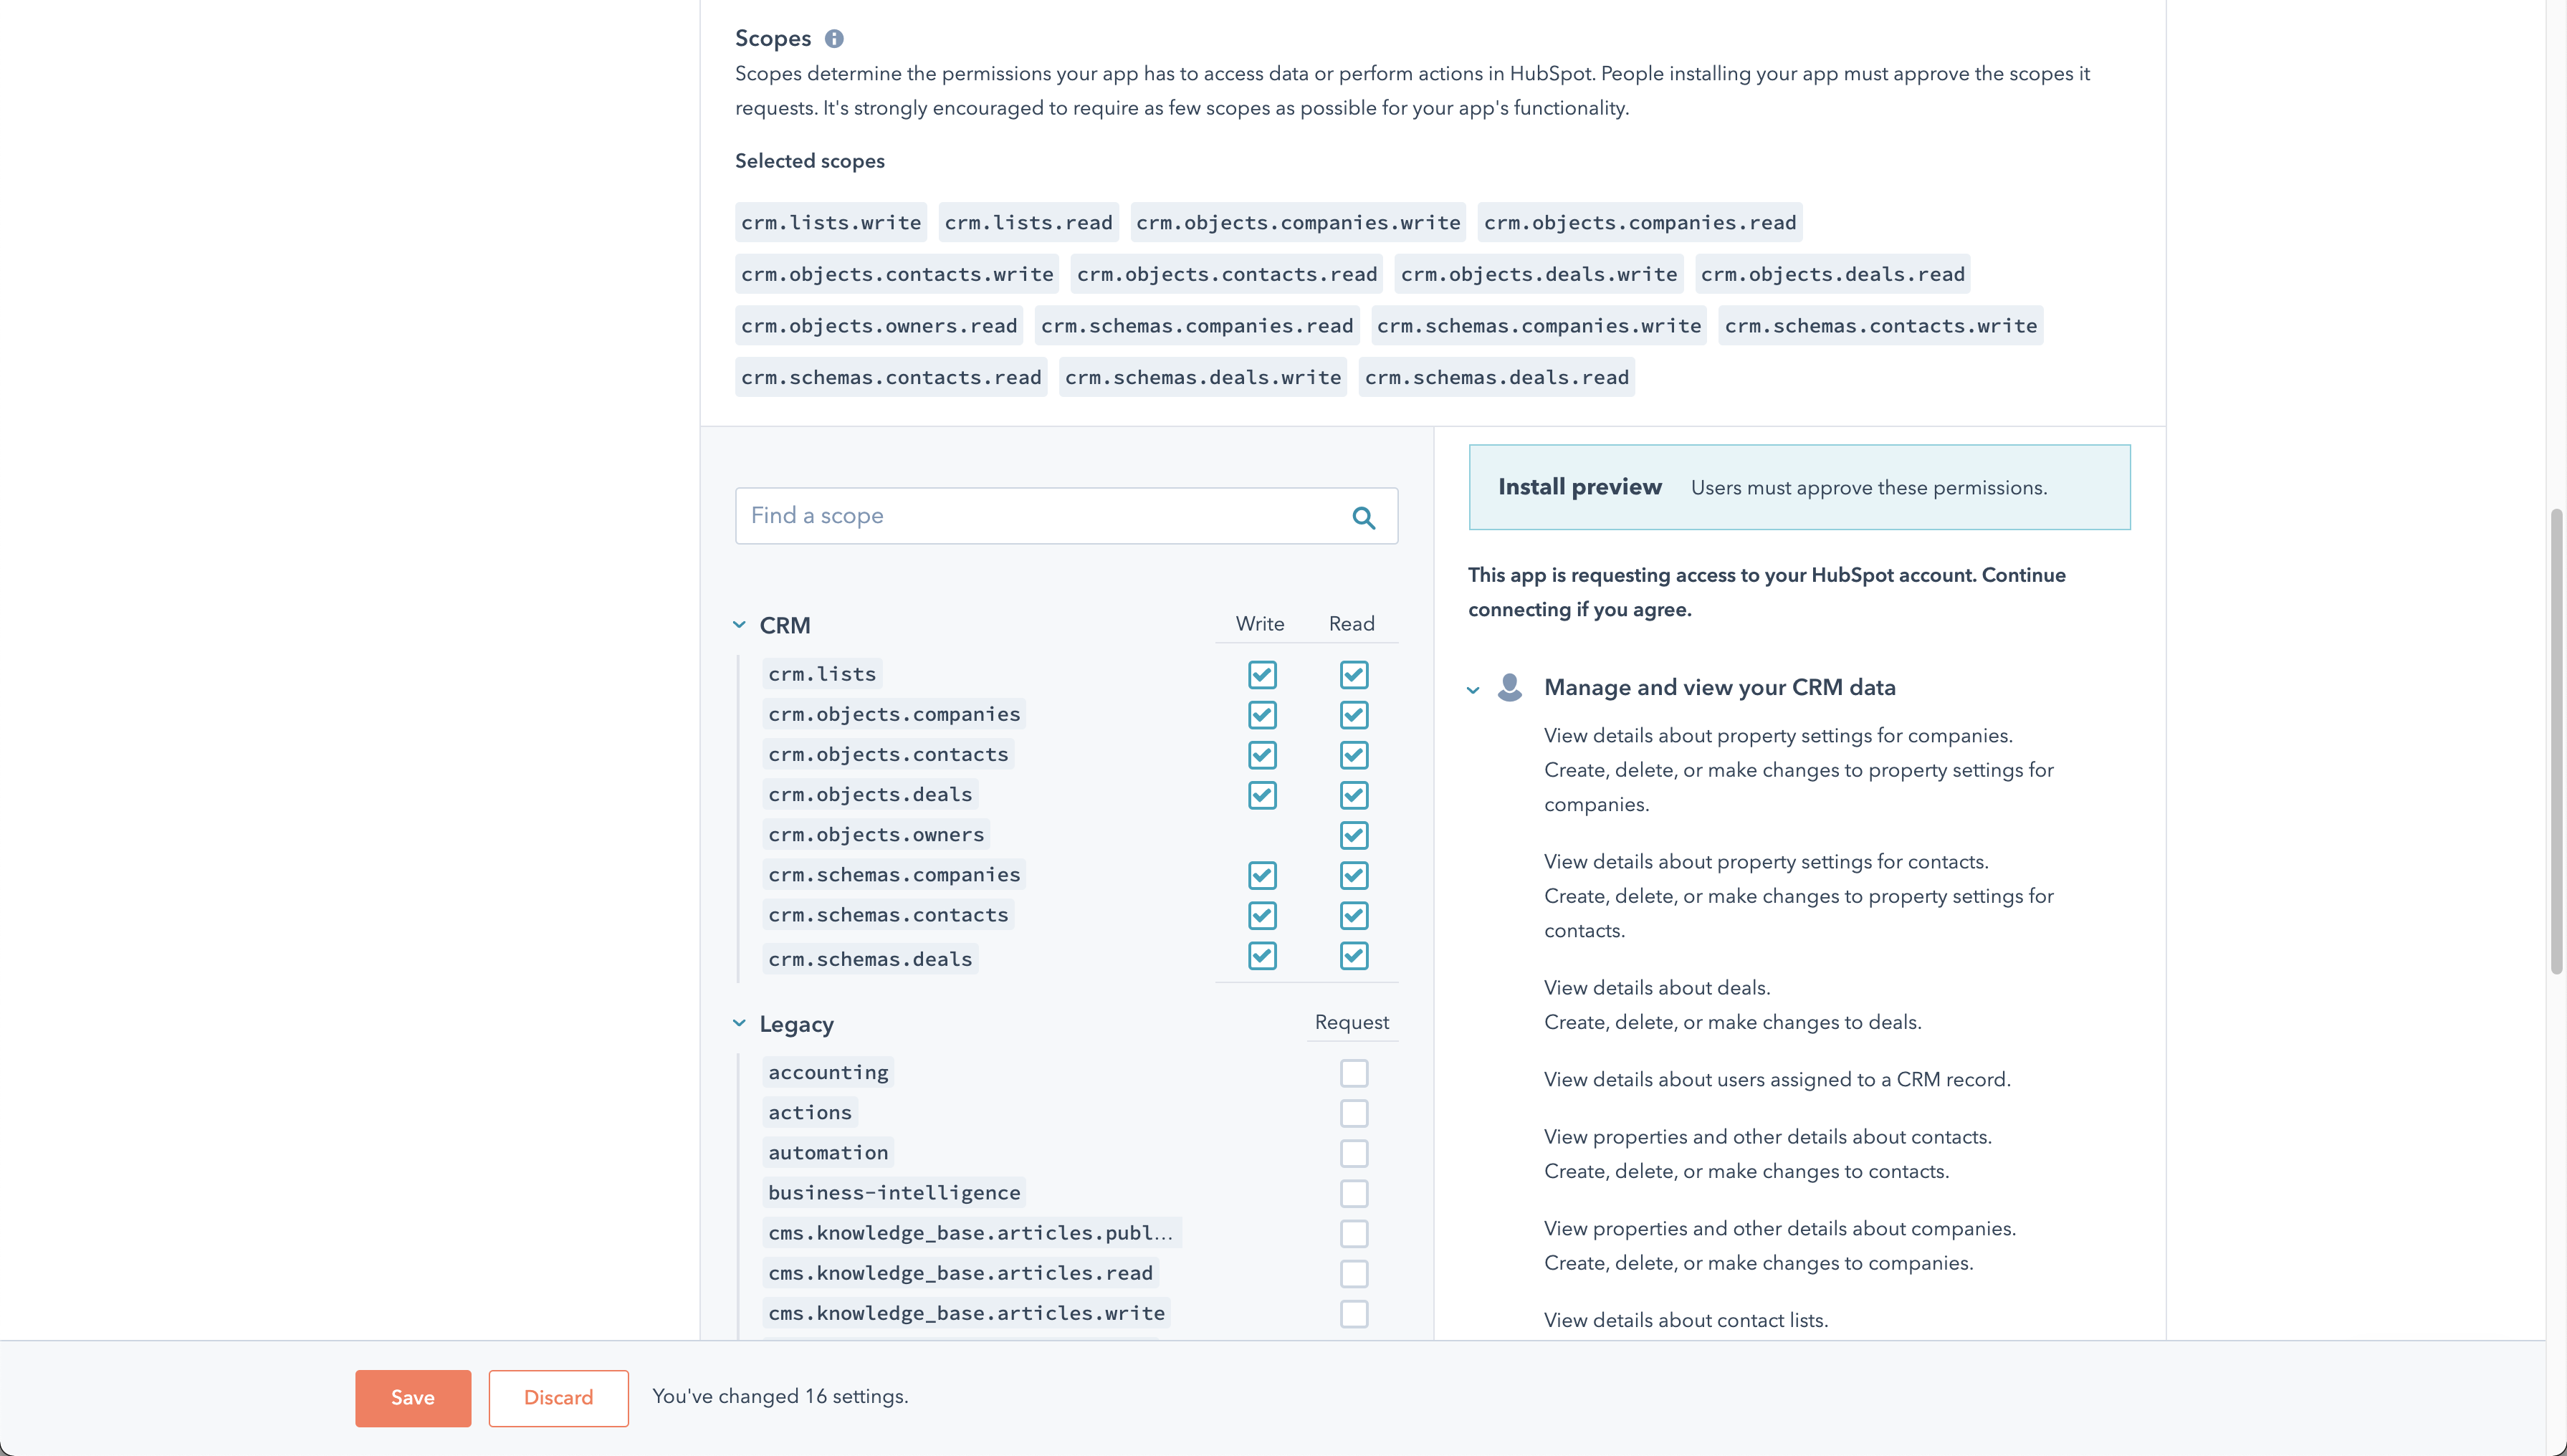Click crm.objects.companies.write scope tag
Image resolution: width=2567 pixels, height=1456 pixels.
pyautogui.click(x=1298, y=222)
